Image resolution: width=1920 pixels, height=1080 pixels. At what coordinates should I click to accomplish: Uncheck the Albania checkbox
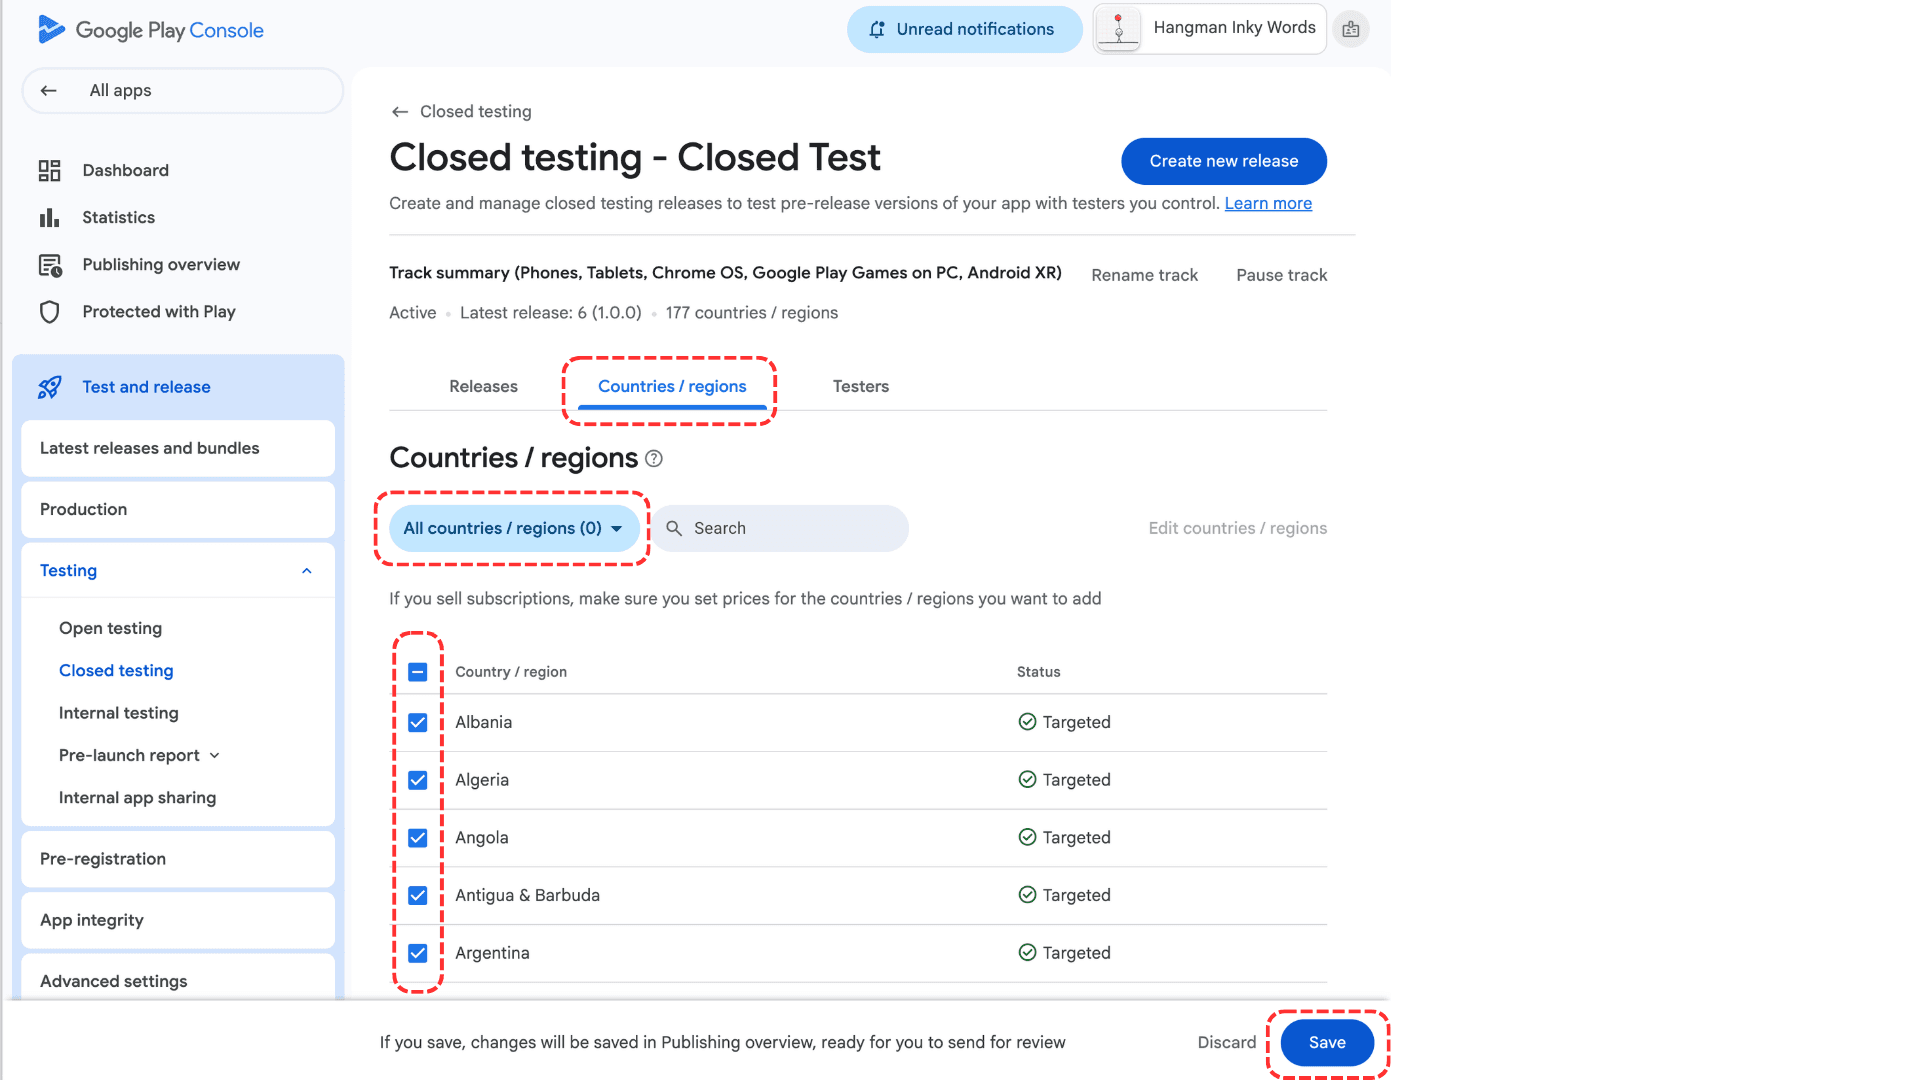(418, 722)
